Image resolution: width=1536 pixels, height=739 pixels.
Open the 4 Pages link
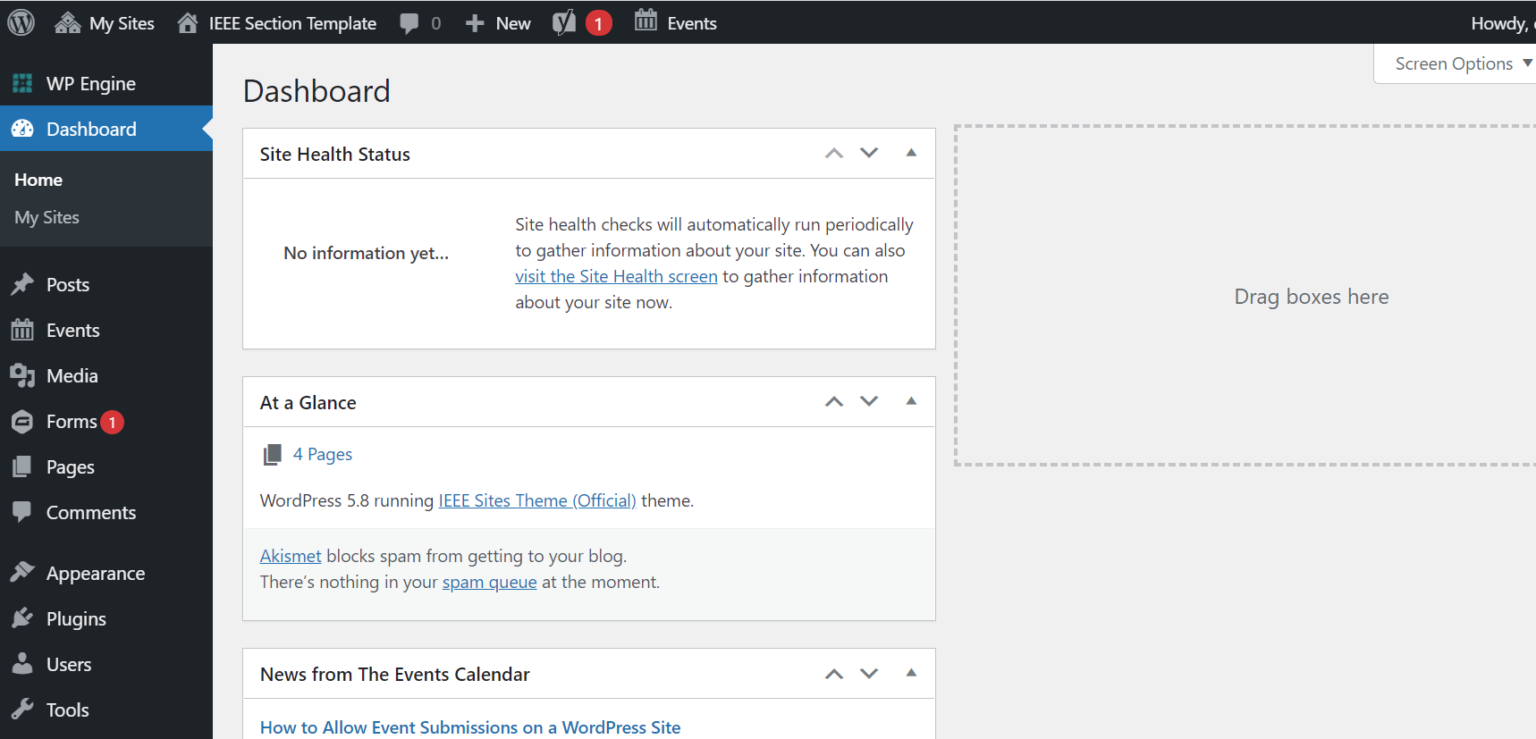coord(320,453)
